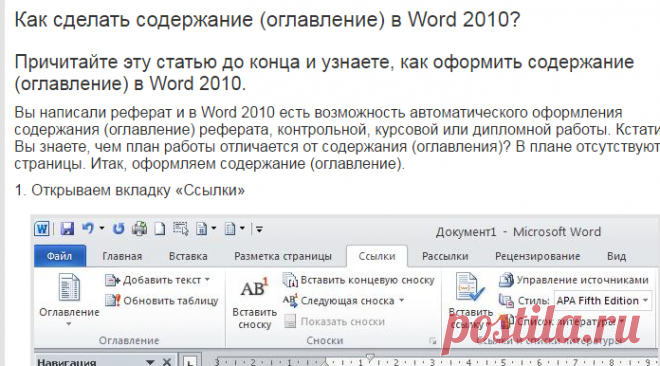The width and height of the screenshot is (660, 366).
Task: Switch to the Рассылки tab
Action: (445, 256)
